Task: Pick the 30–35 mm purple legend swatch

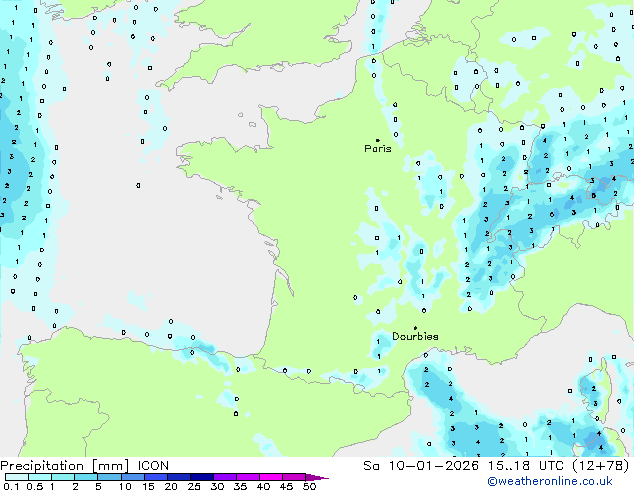Action: 224,477
